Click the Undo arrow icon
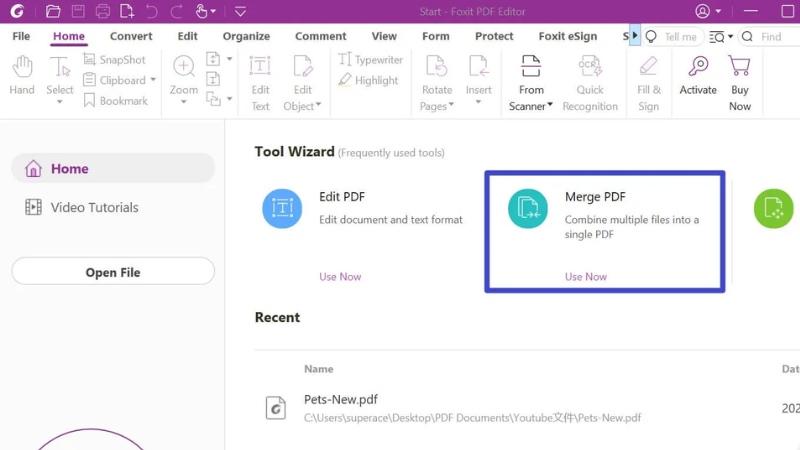Screen dimensions: 800x450 click(152, 11)
